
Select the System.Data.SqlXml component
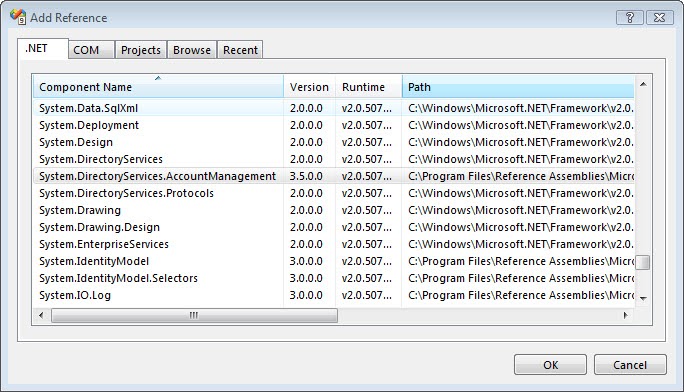334,108
